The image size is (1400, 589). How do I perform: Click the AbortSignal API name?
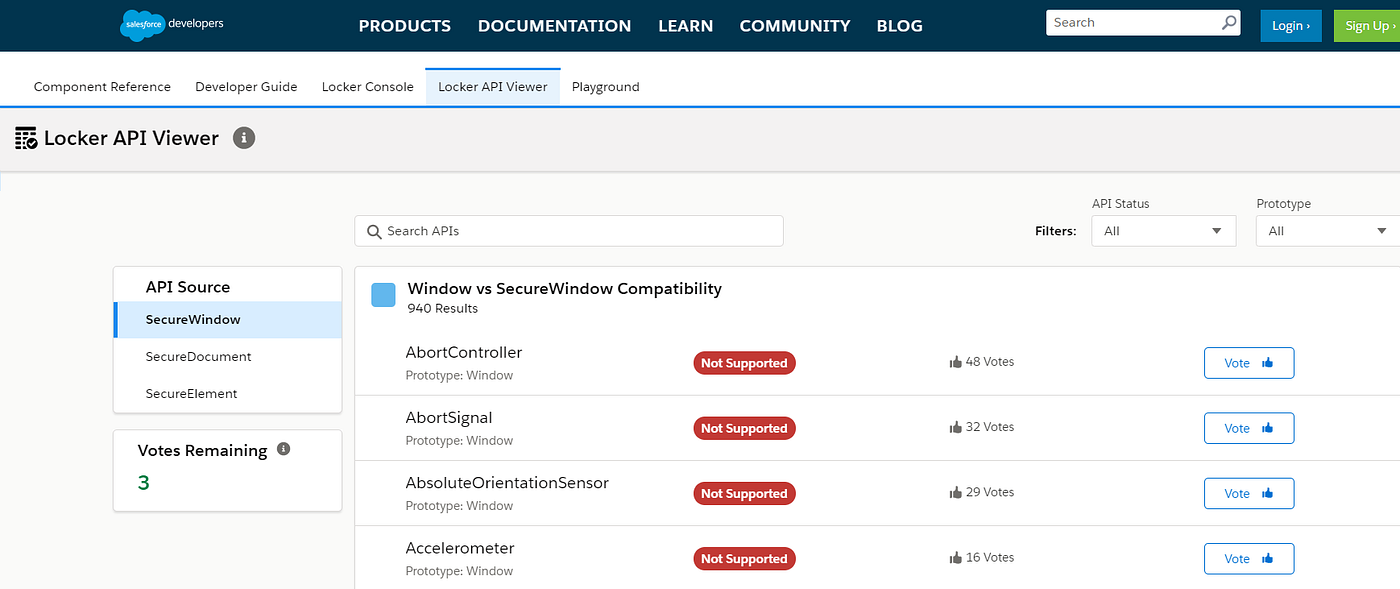(x=449, y=418)
